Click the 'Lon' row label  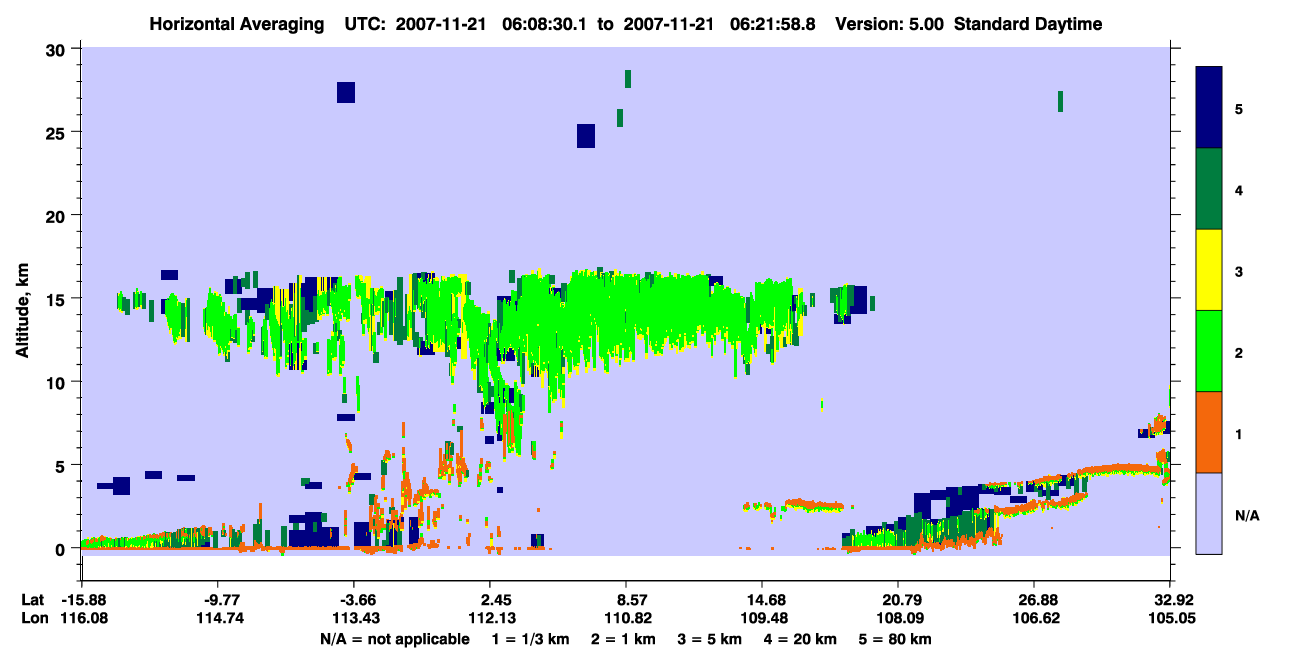click(34, 618)
